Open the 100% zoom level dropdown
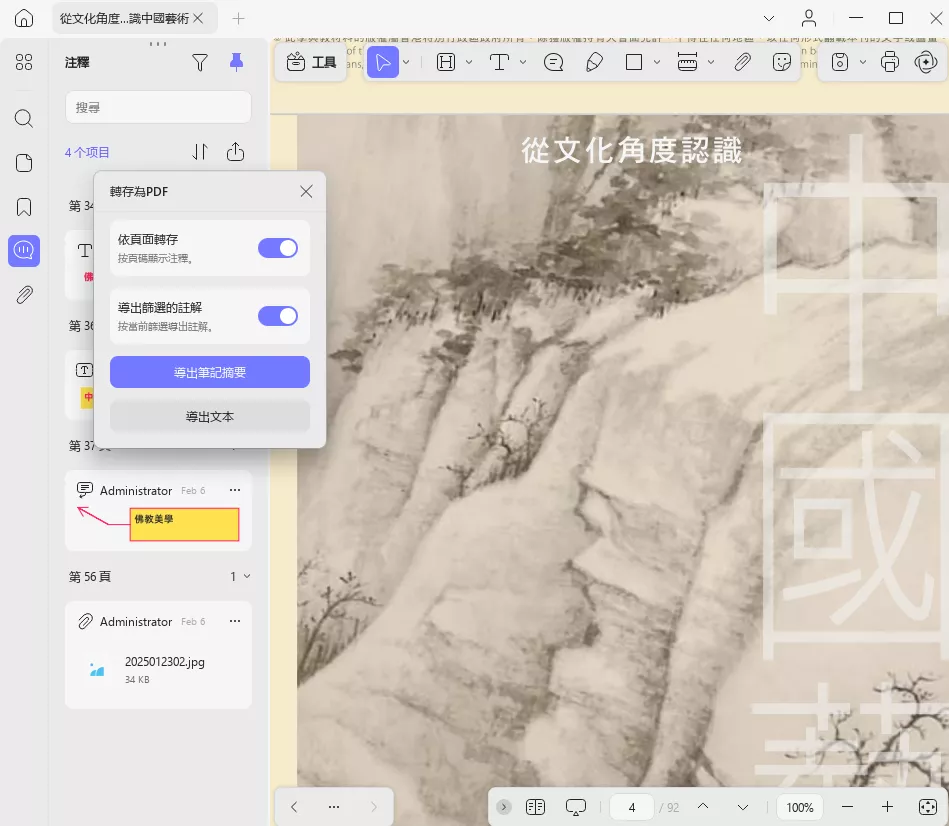 800,807
